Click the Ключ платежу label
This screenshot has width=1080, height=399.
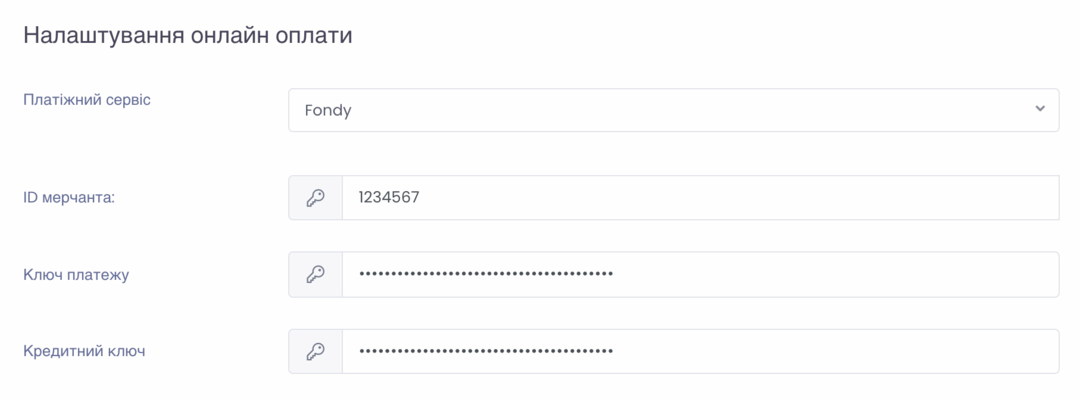tap(76, 275)
